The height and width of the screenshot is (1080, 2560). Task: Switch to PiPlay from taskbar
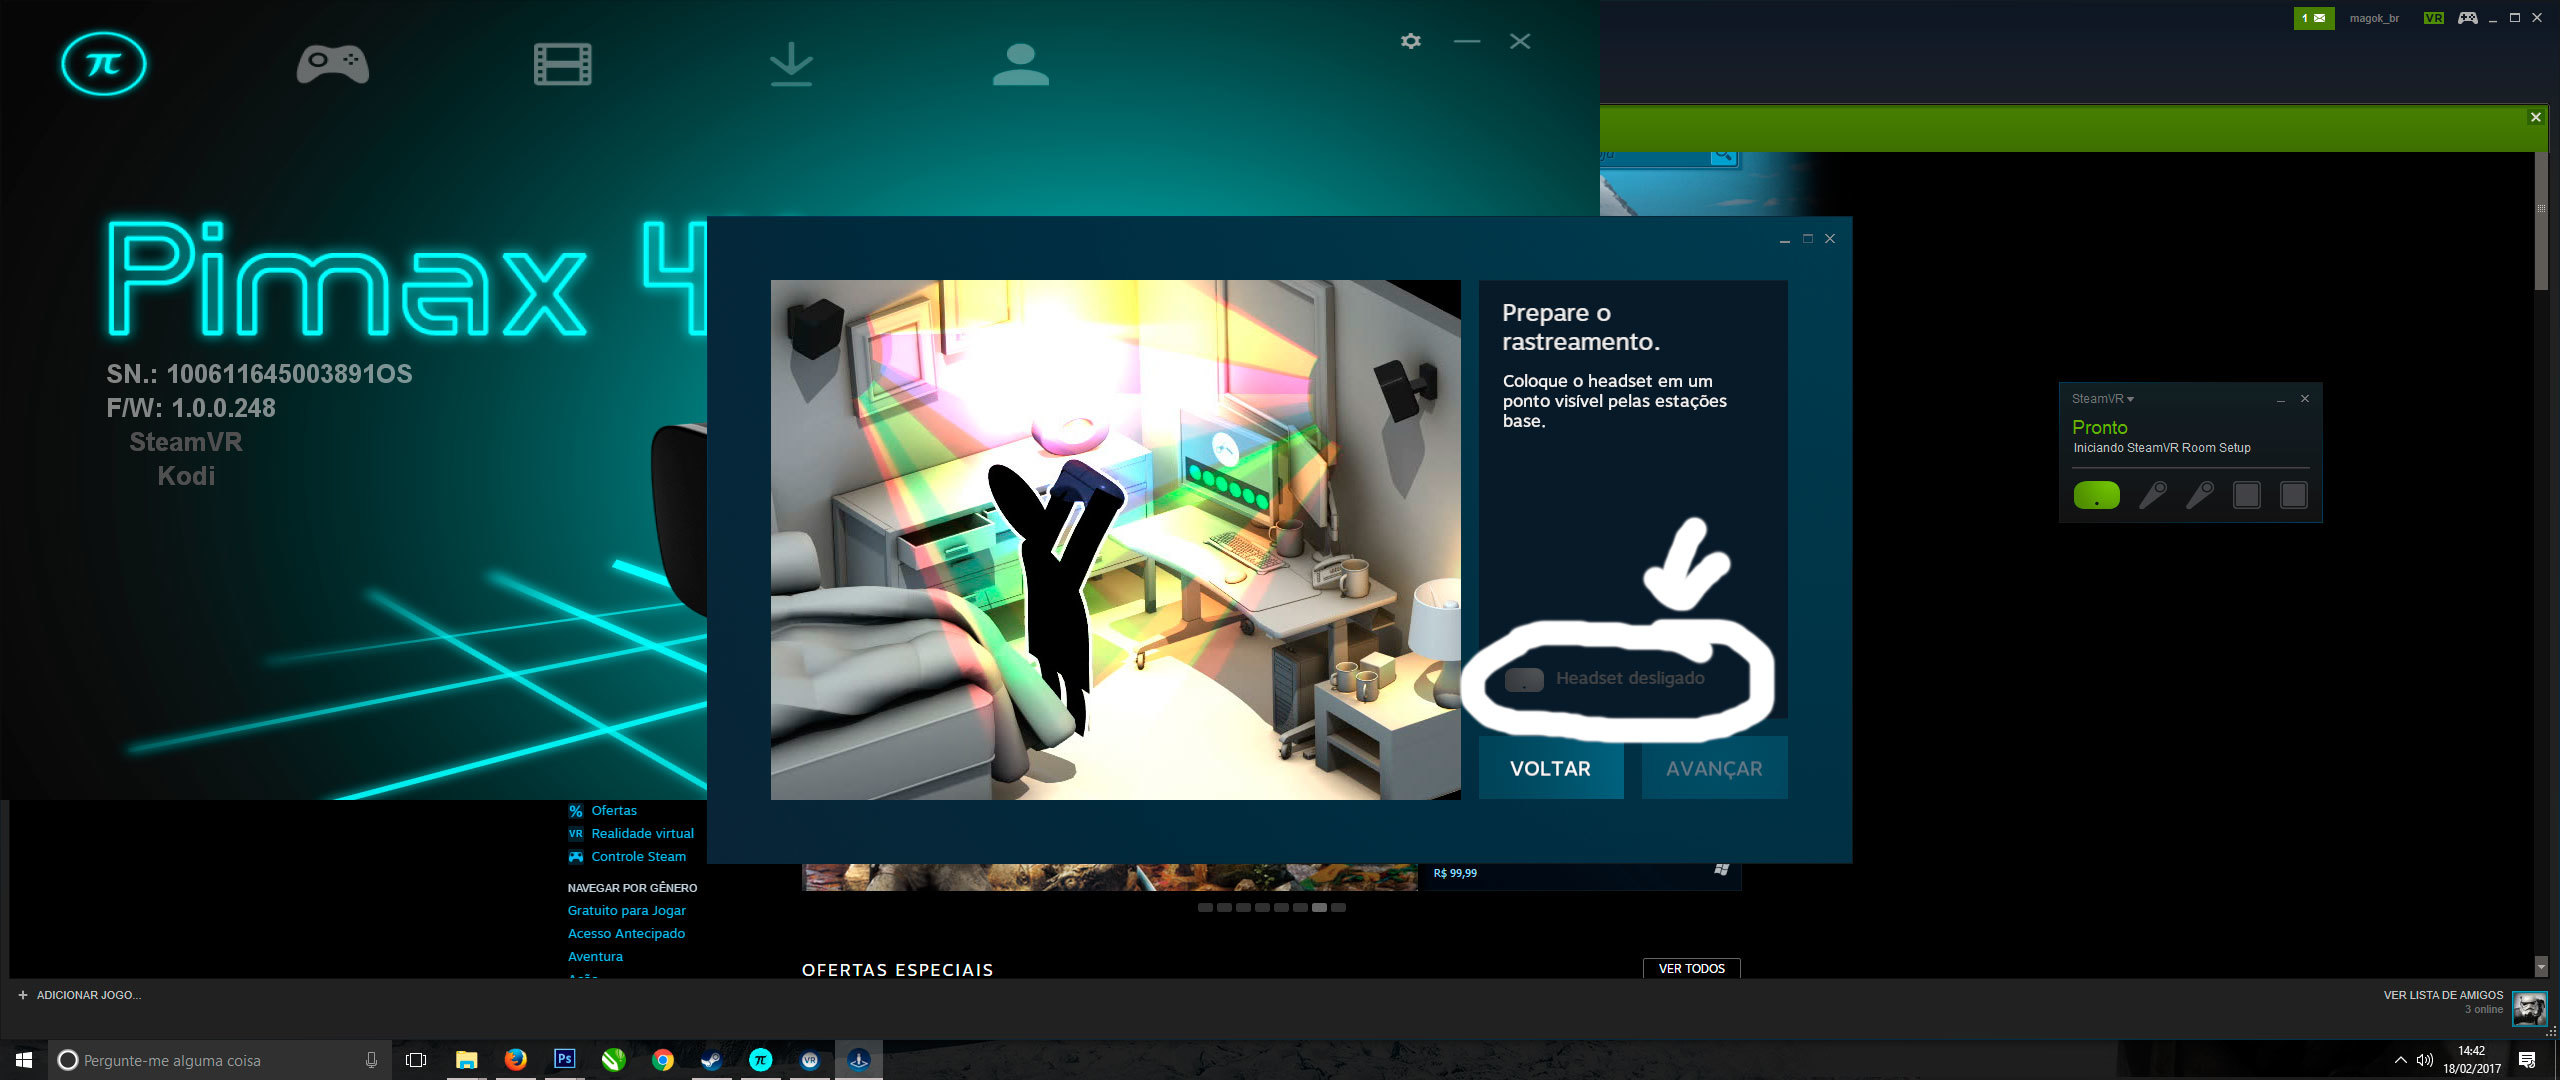(x=760, y=1060)
